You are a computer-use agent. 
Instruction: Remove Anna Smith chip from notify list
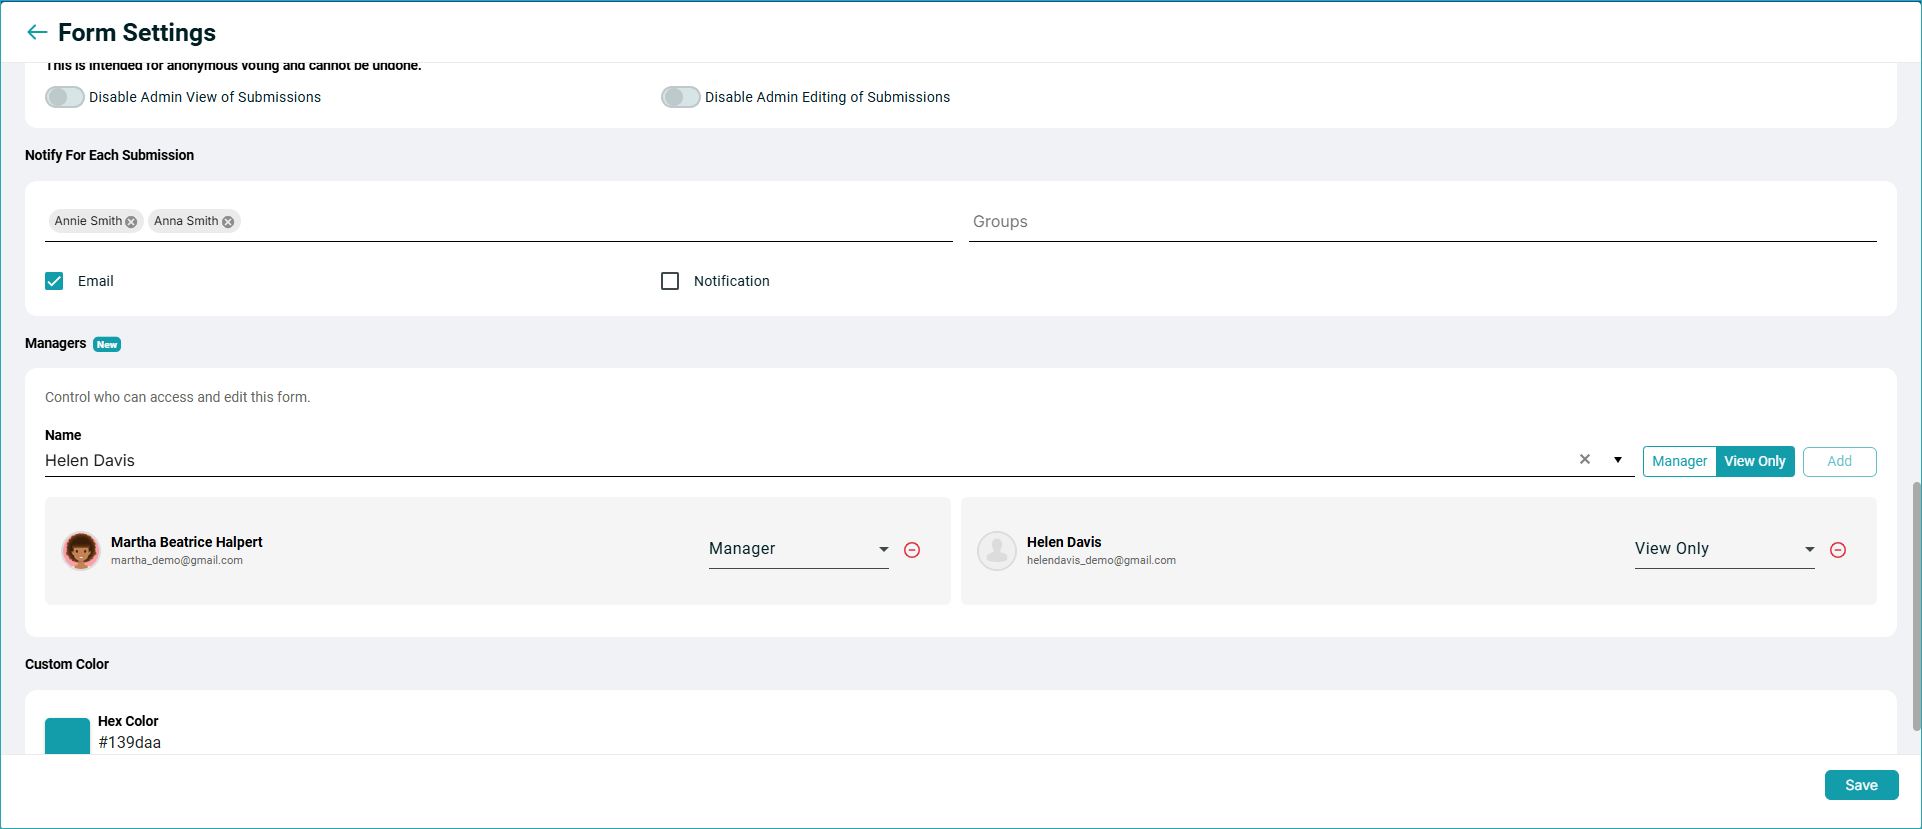(x=228, y=222)
